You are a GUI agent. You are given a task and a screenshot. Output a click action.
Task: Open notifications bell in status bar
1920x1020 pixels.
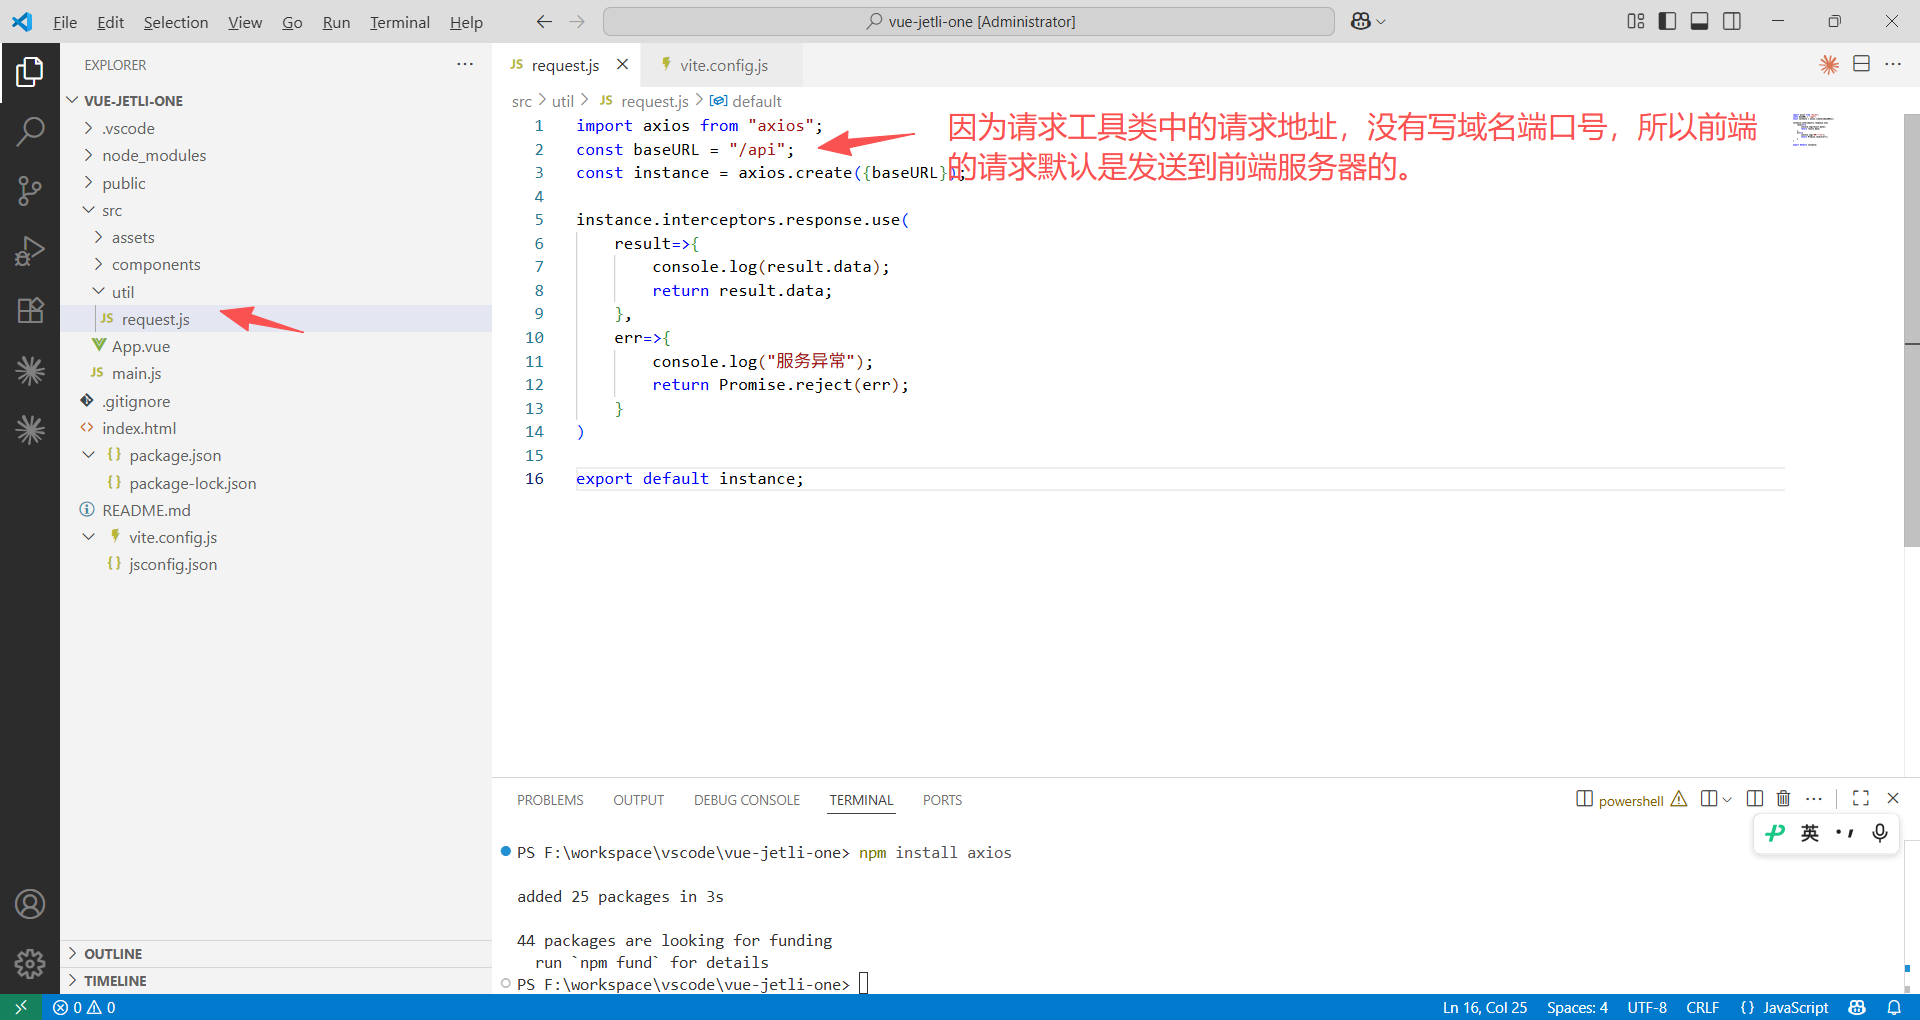(1894, 1007)
